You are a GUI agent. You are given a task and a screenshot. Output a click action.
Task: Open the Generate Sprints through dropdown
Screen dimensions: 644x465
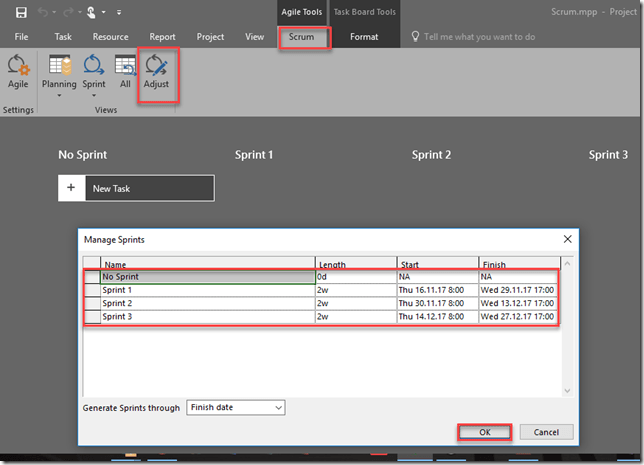[x=235, y=408]
